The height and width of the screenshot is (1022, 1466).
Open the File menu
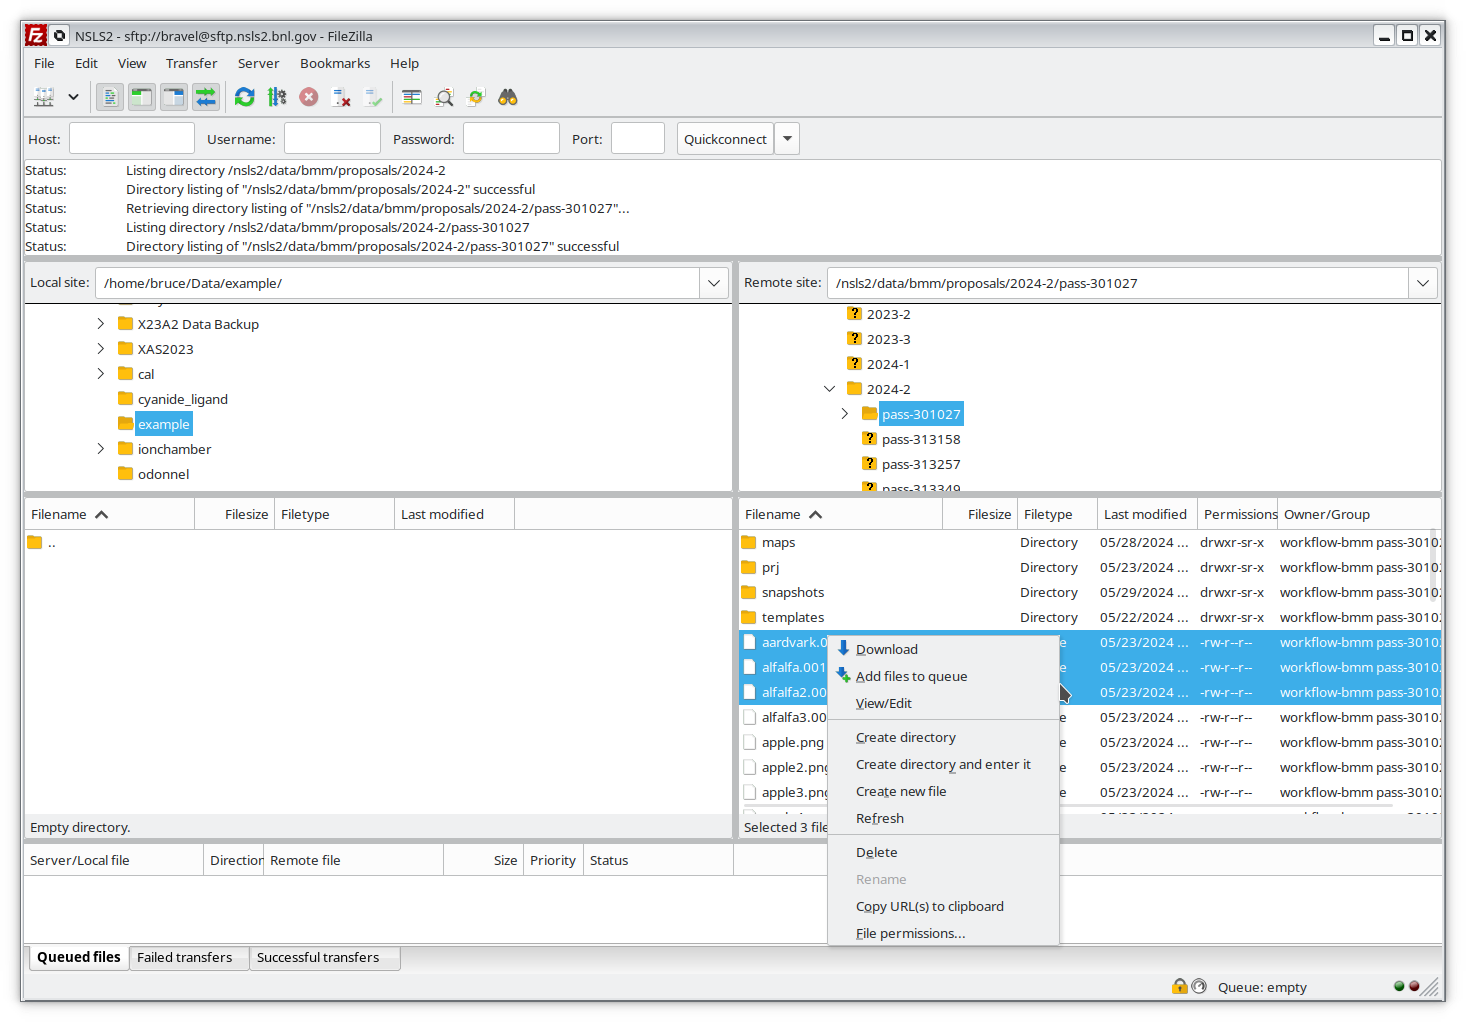44,63
